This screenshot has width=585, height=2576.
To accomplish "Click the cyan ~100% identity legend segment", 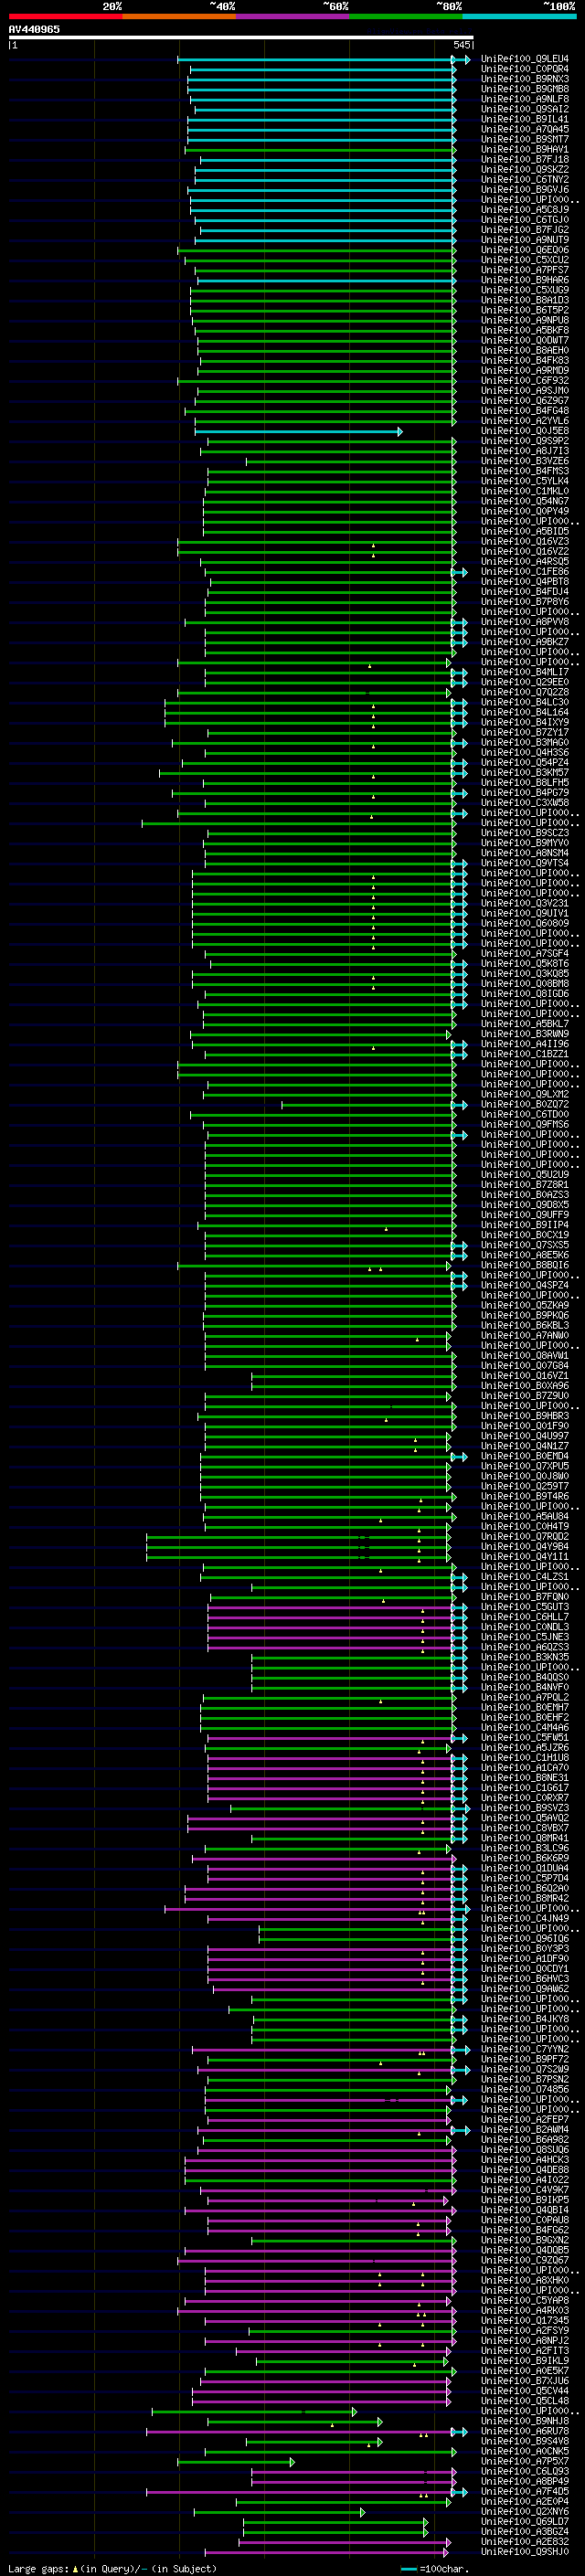I will [x=519, y=16].
